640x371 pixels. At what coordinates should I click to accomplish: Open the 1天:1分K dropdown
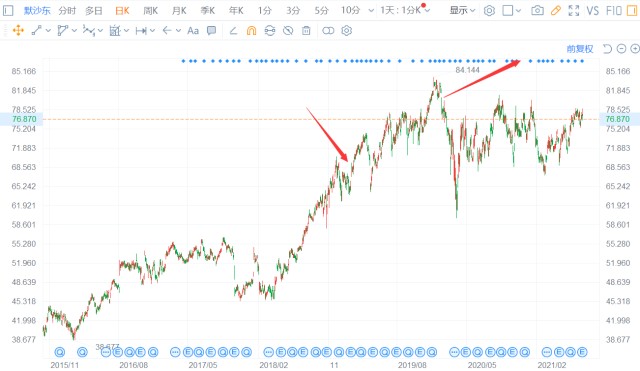405,10
